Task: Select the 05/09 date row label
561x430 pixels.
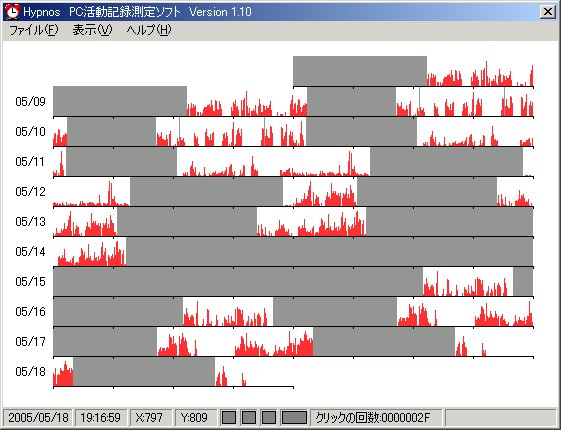Action: 30,102
